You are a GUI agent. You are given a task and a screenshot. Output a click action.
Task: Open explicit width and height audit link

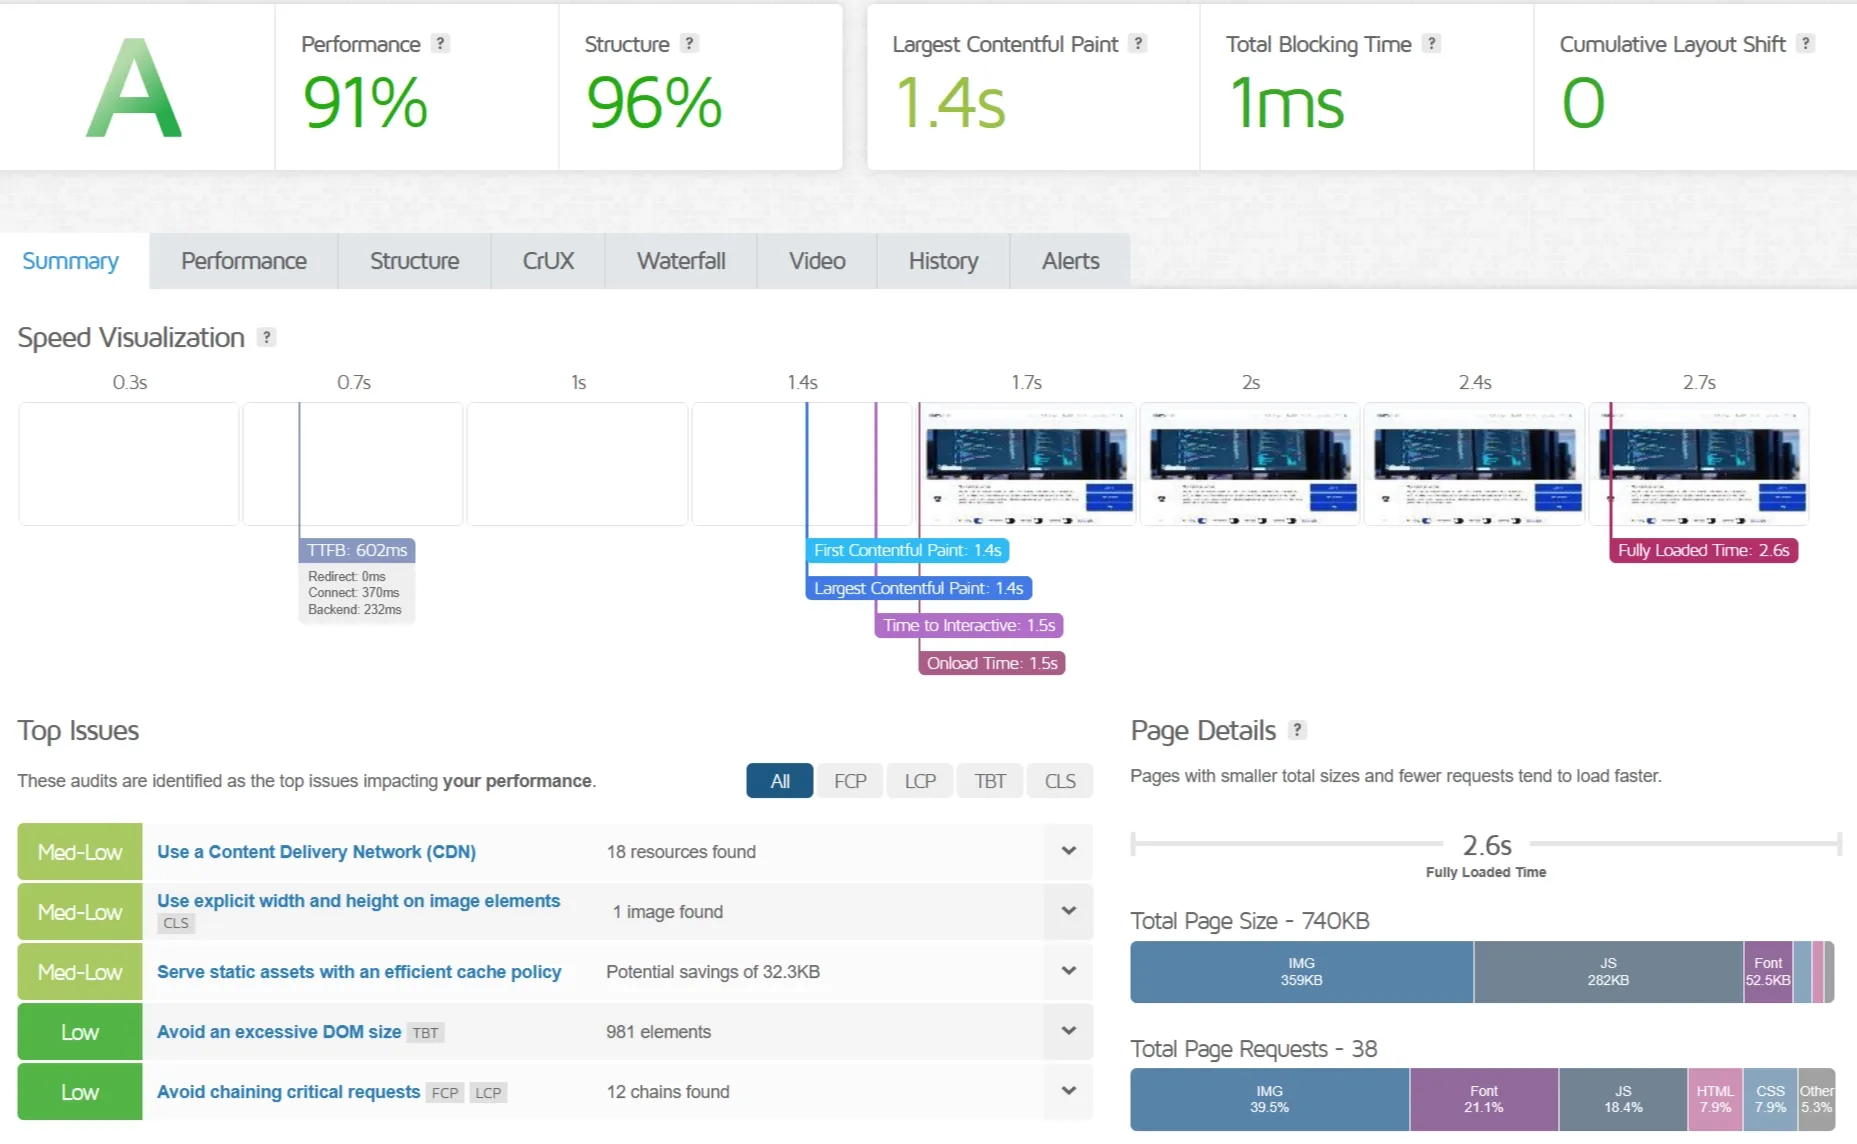[358, 901]
